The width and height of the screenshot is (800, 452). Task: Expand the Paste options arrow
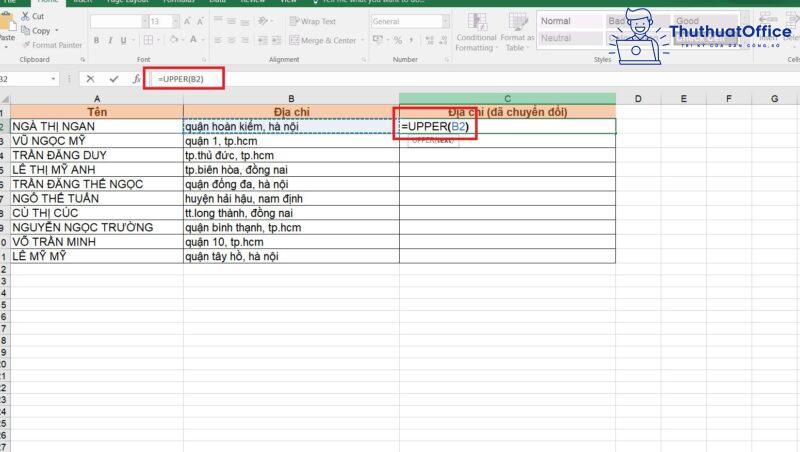point(7,46)
